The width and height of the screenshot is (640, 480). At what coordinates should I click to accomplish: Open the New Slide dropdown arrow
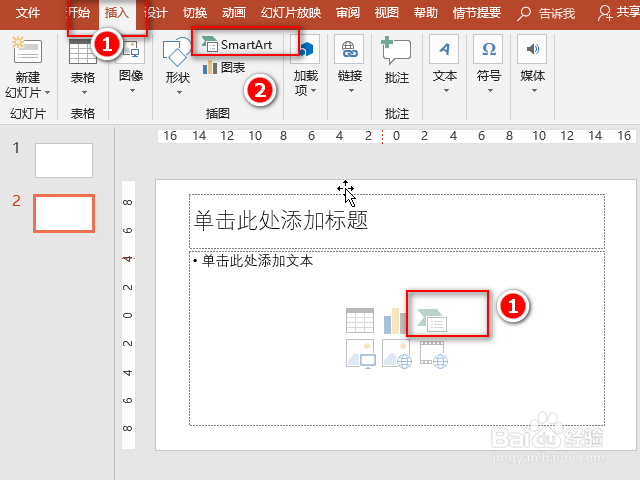click(47, 93)
